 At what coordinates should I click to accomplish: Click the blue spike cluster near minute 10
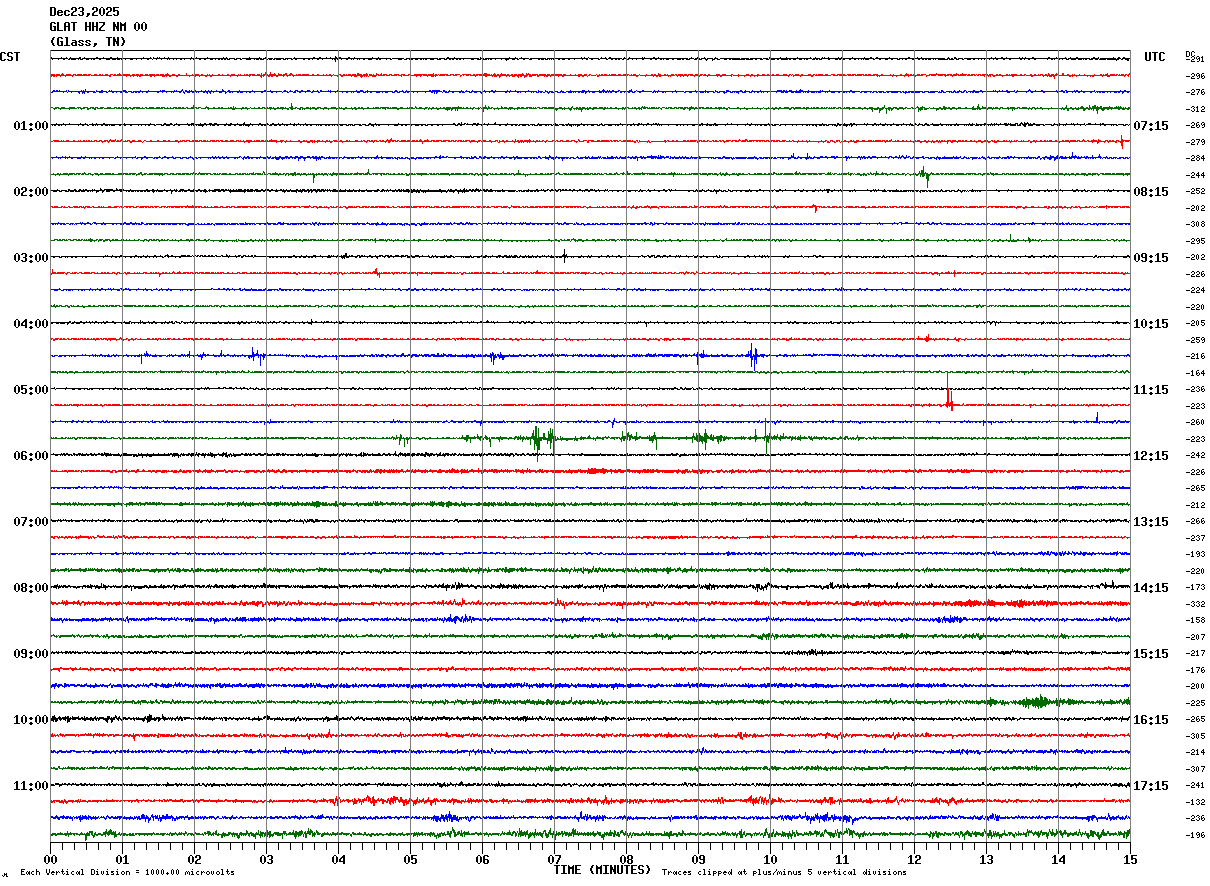(753, 355)
